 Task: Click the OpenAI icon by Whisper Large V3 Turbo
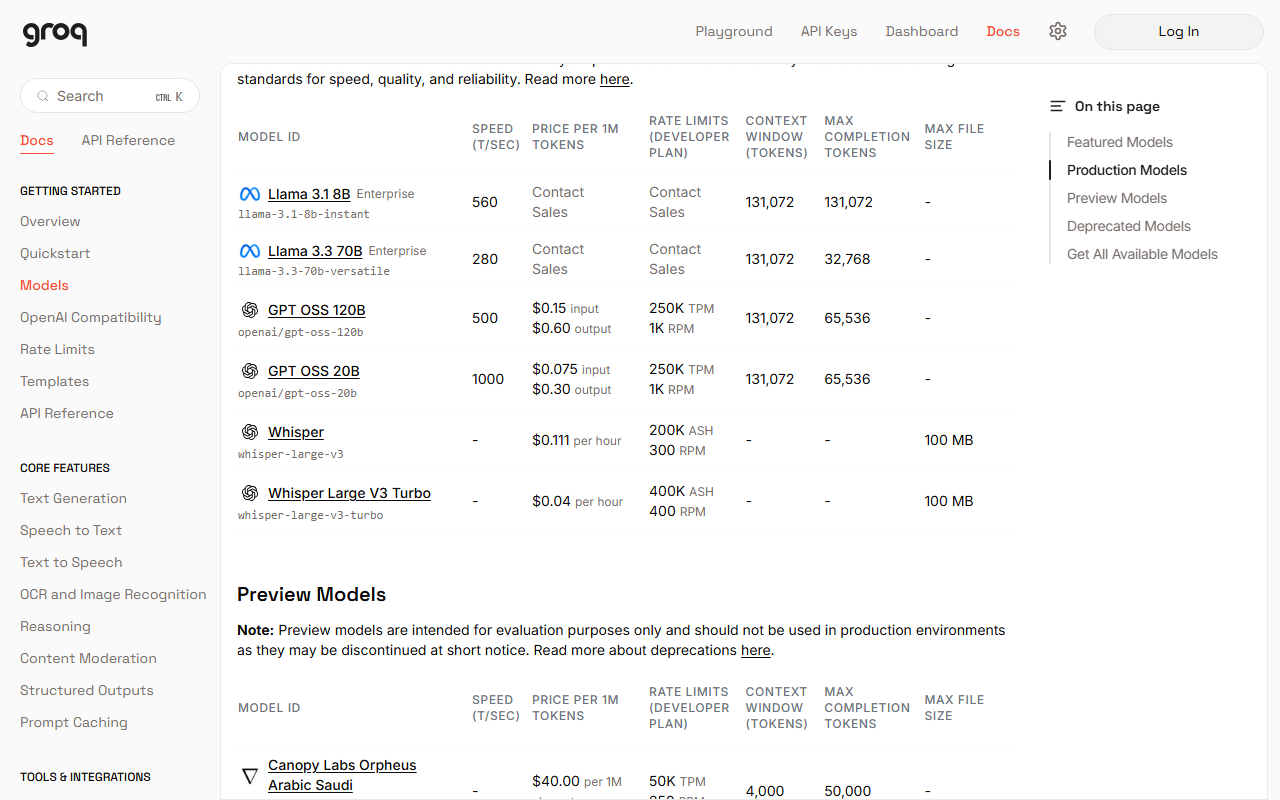point(250,493)
